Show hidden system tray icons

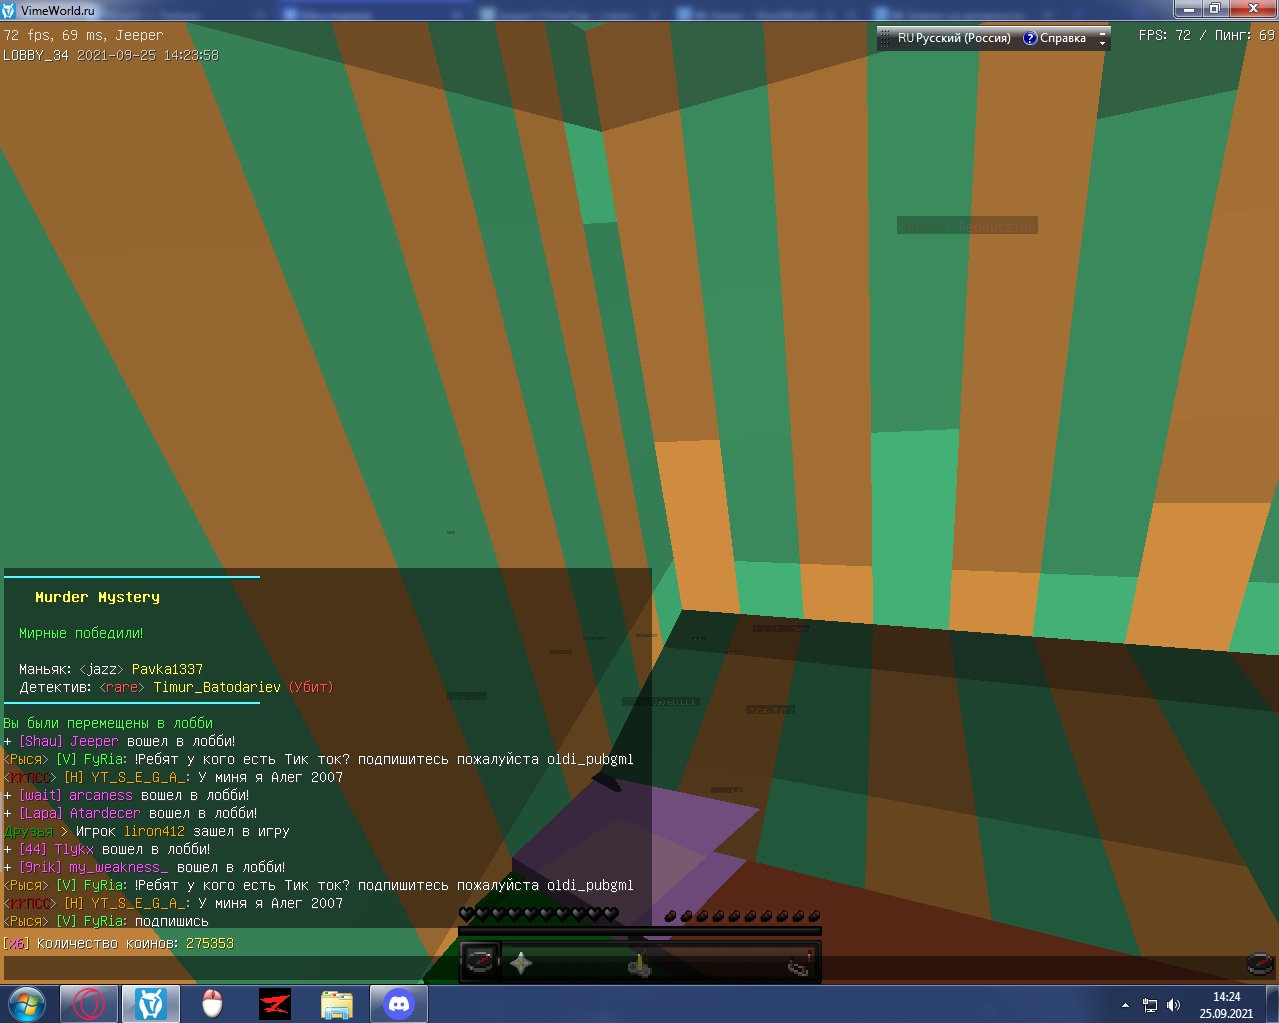tap(1125, 1005)
